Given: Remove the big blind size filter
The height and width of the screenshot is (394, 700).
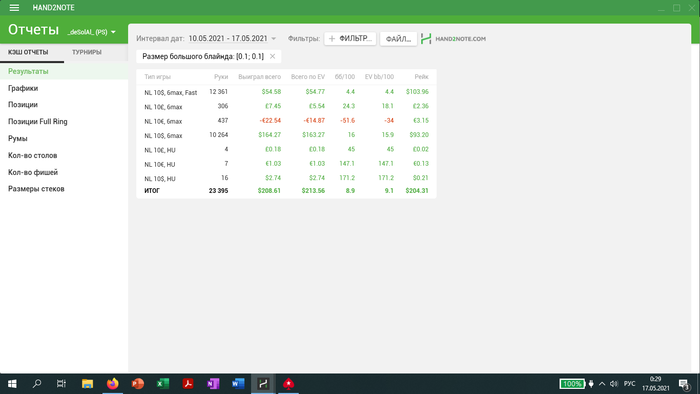Looking at the screenshot, I should (x=272, y=56).
